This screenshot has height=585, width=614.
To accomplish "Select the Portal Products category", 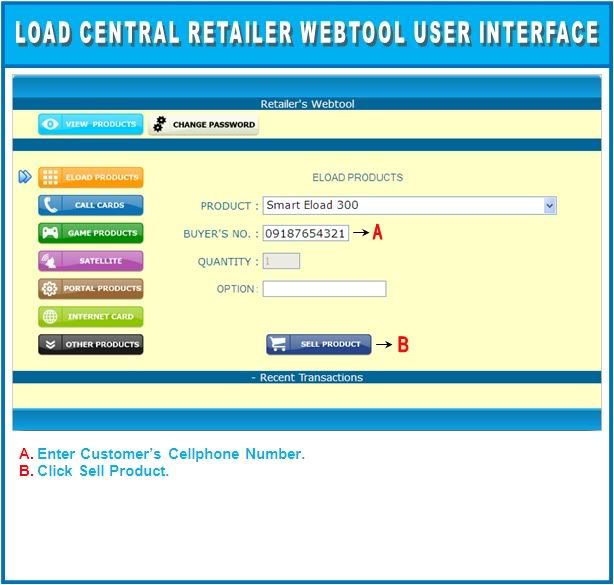I will (x=90, y=289).
